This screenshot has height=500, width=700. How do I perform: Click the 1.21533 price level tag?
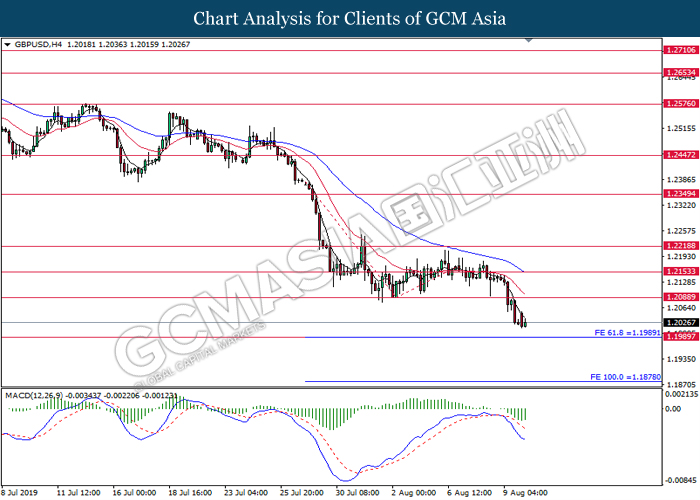680,271
